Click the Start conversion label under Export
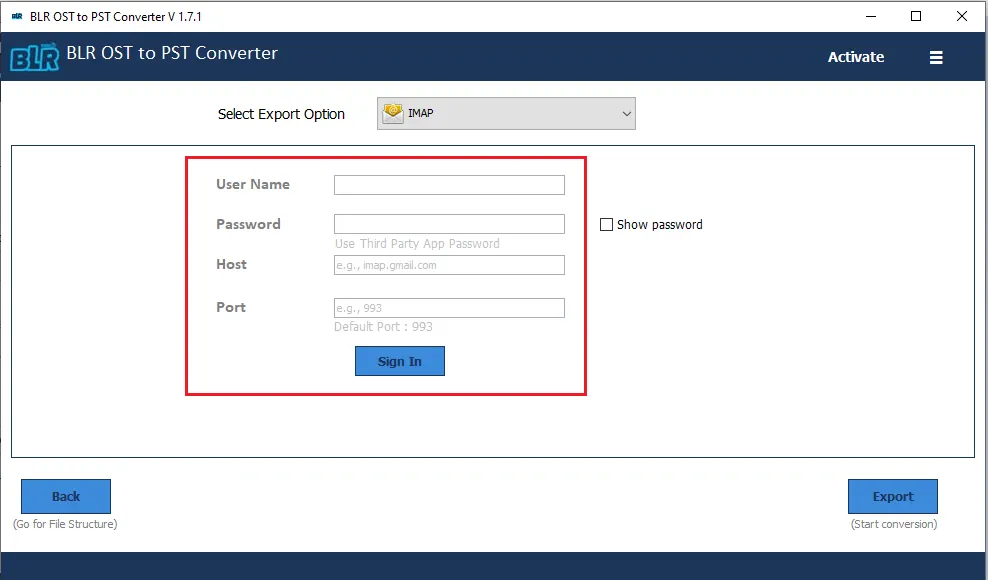988x580 pixels. 892,523
